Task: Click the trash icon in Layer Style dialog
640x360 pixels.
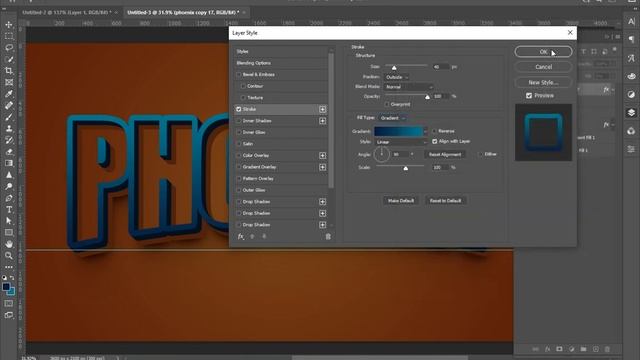Action: click(x=328, y=236)
